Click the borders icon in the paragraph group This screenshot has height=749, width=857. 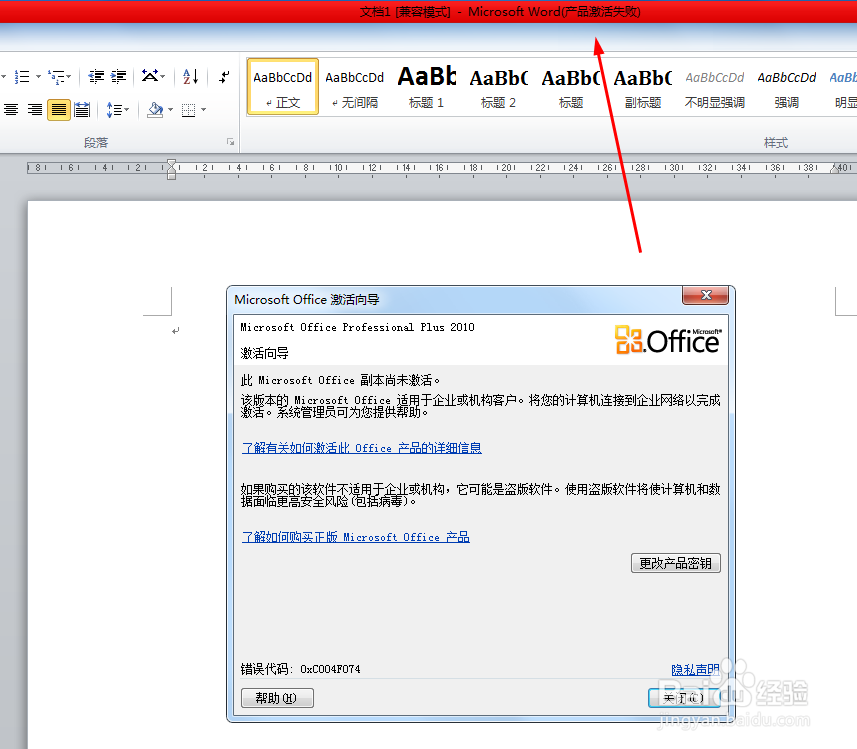click(x=188, y=110)
